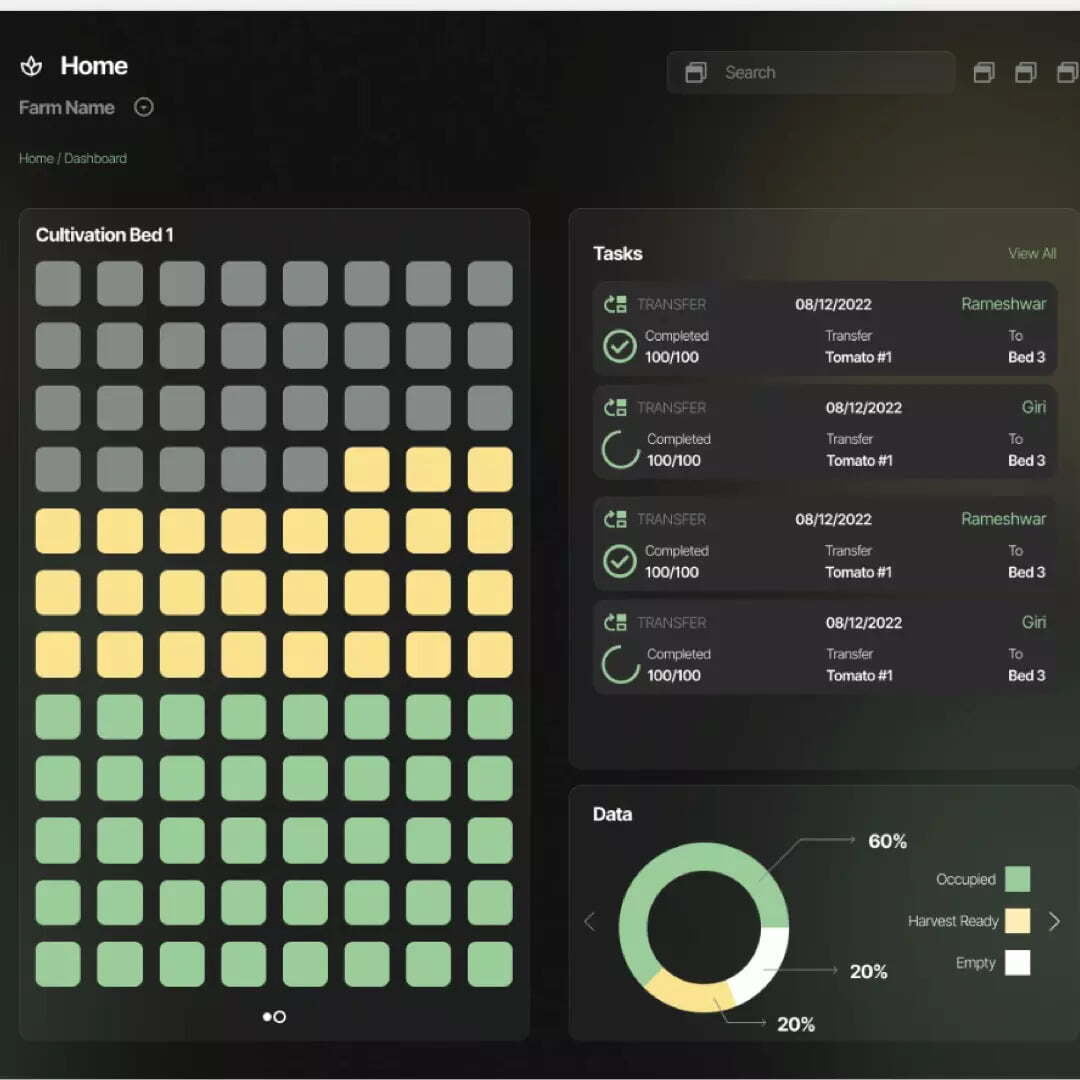The height and width of the screenshot is (1080, 1080).
Task: Click the lotus logo beside Home
Action: [31, 66]
